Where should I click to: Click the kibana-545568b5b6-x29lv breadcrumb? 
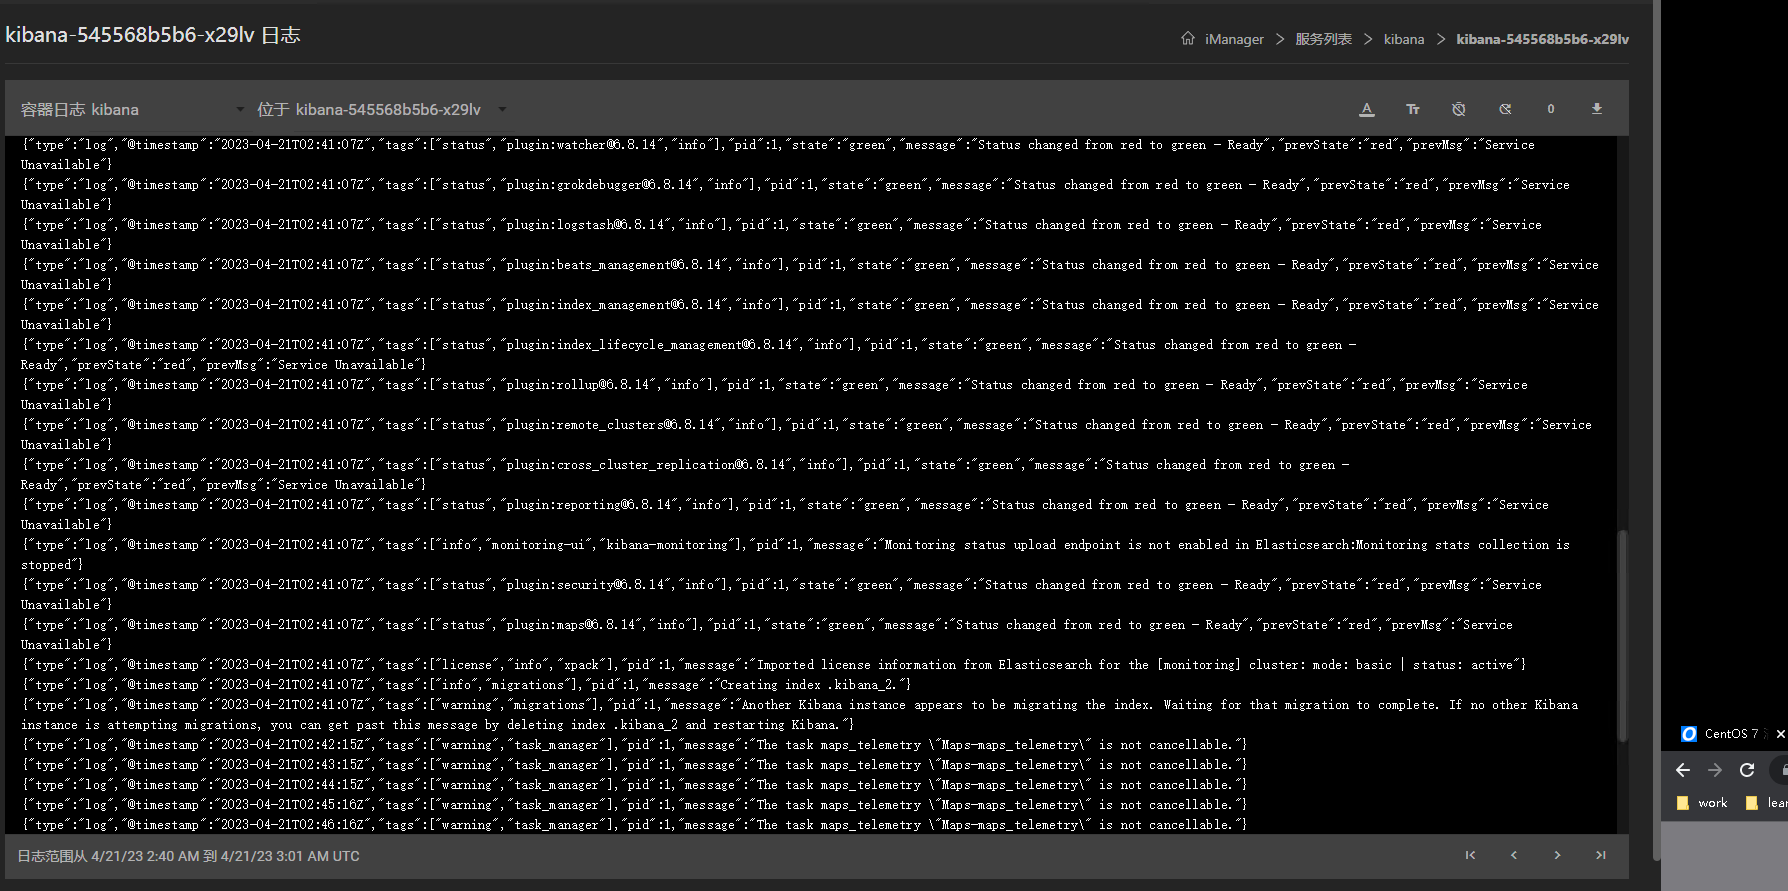[1542, 39]
